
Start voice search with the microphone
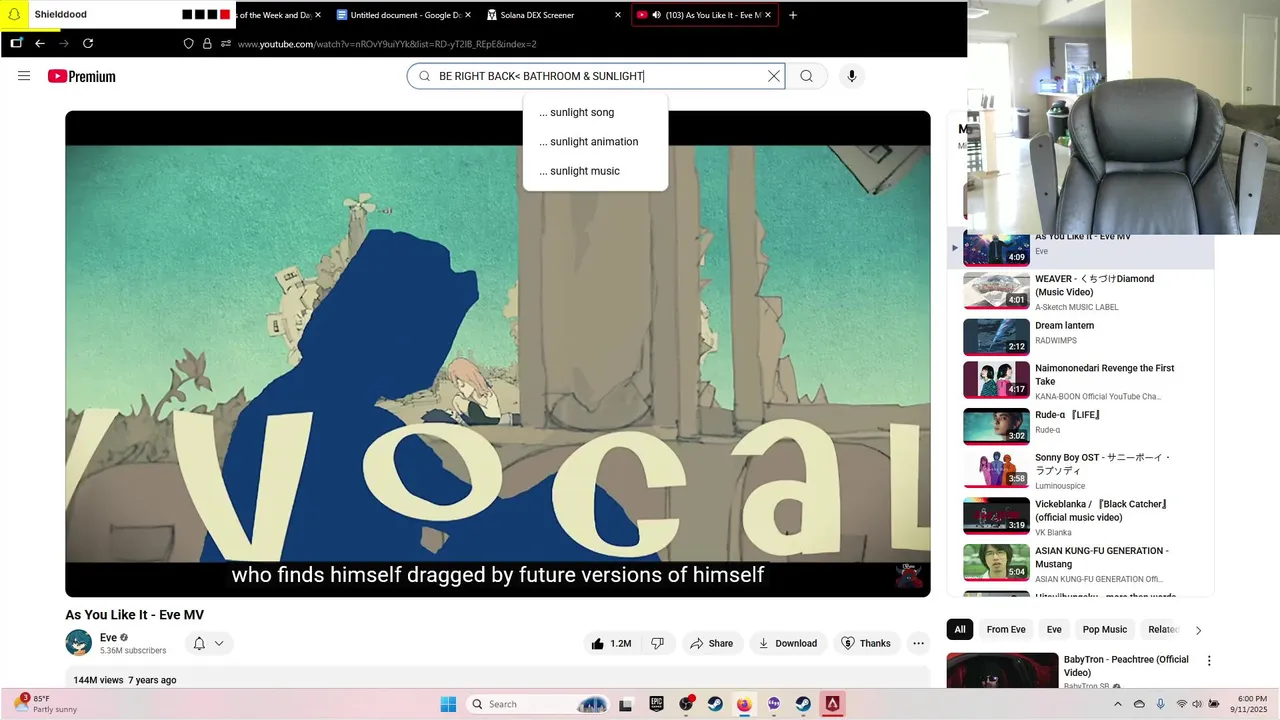[851, 76]
